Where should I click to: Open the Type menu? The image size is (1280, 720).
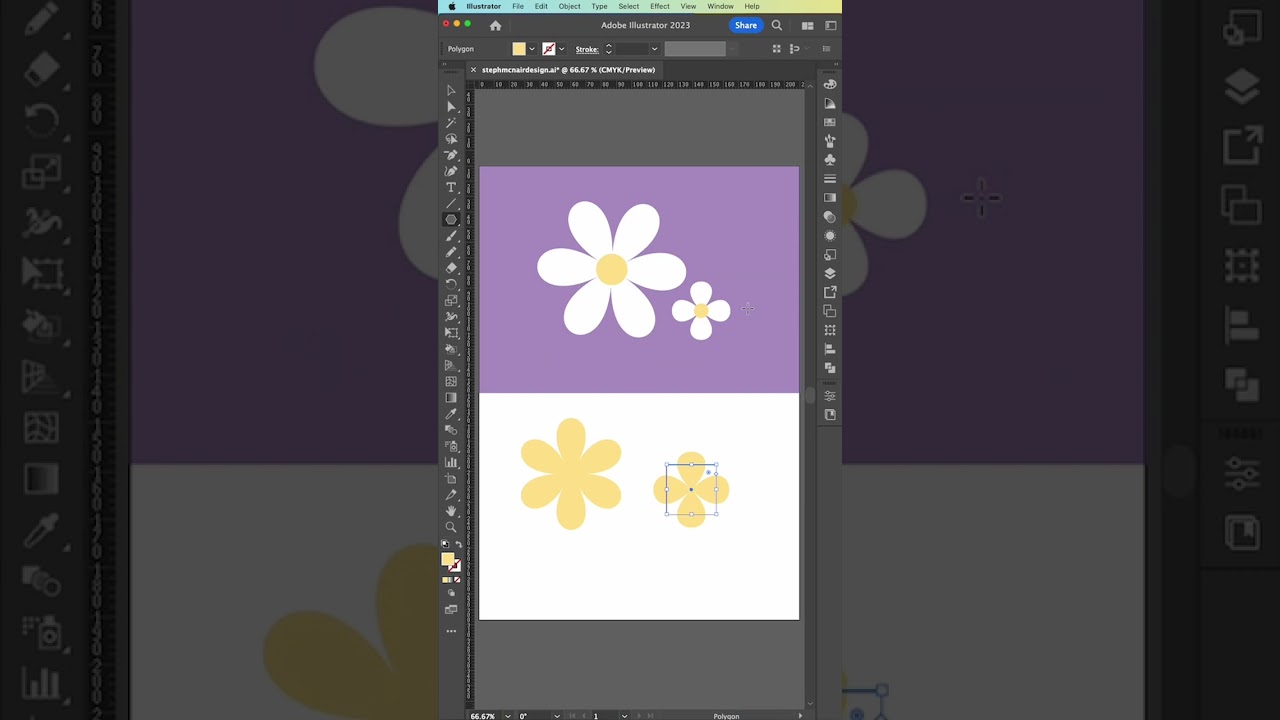point(599,6)
